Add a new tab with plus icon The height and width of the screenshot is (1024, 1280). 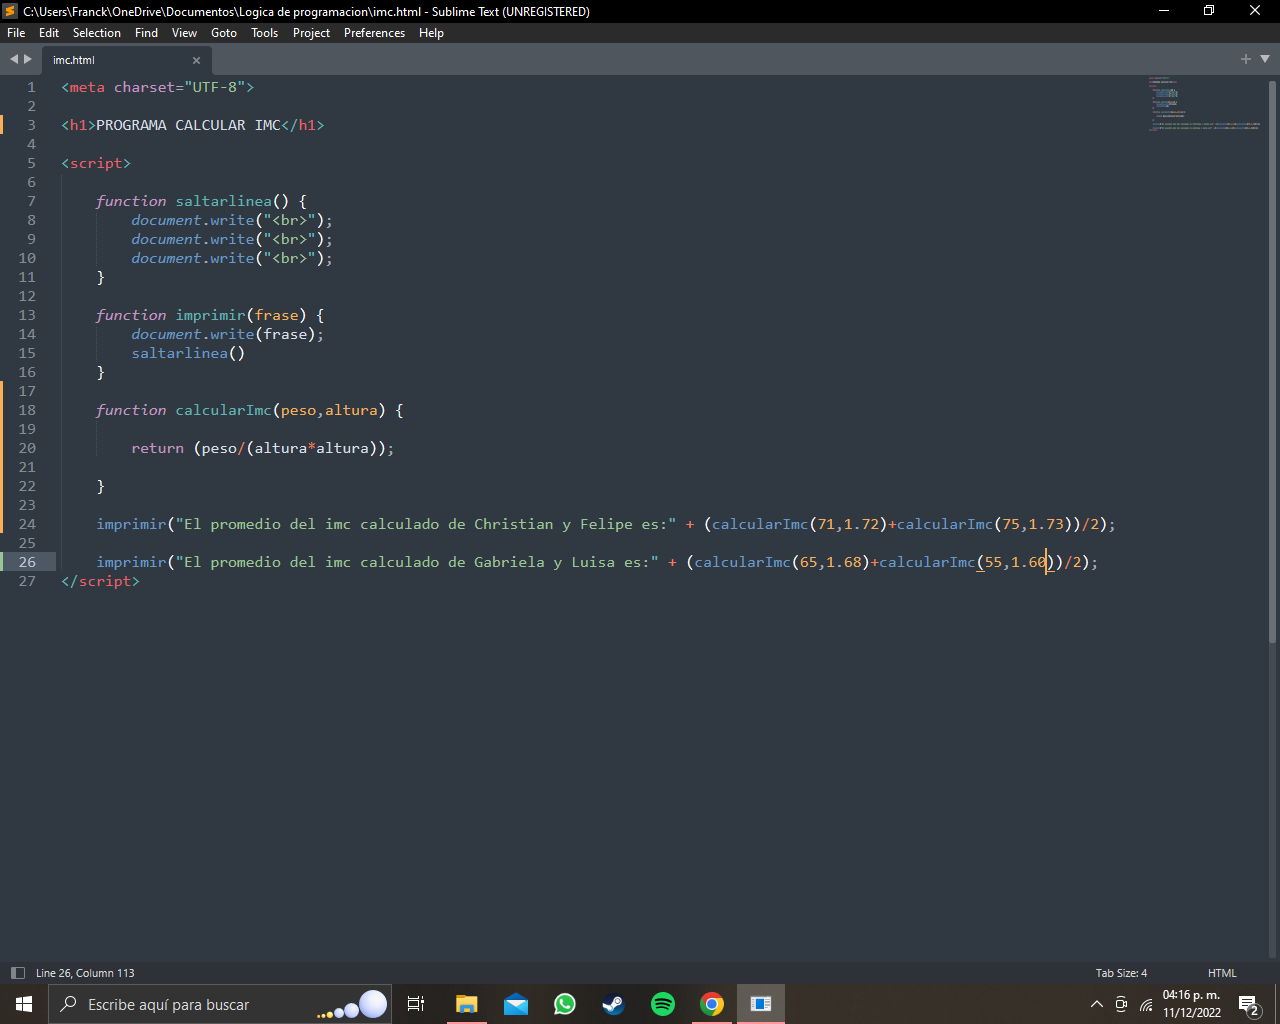tap(1246, 59)
